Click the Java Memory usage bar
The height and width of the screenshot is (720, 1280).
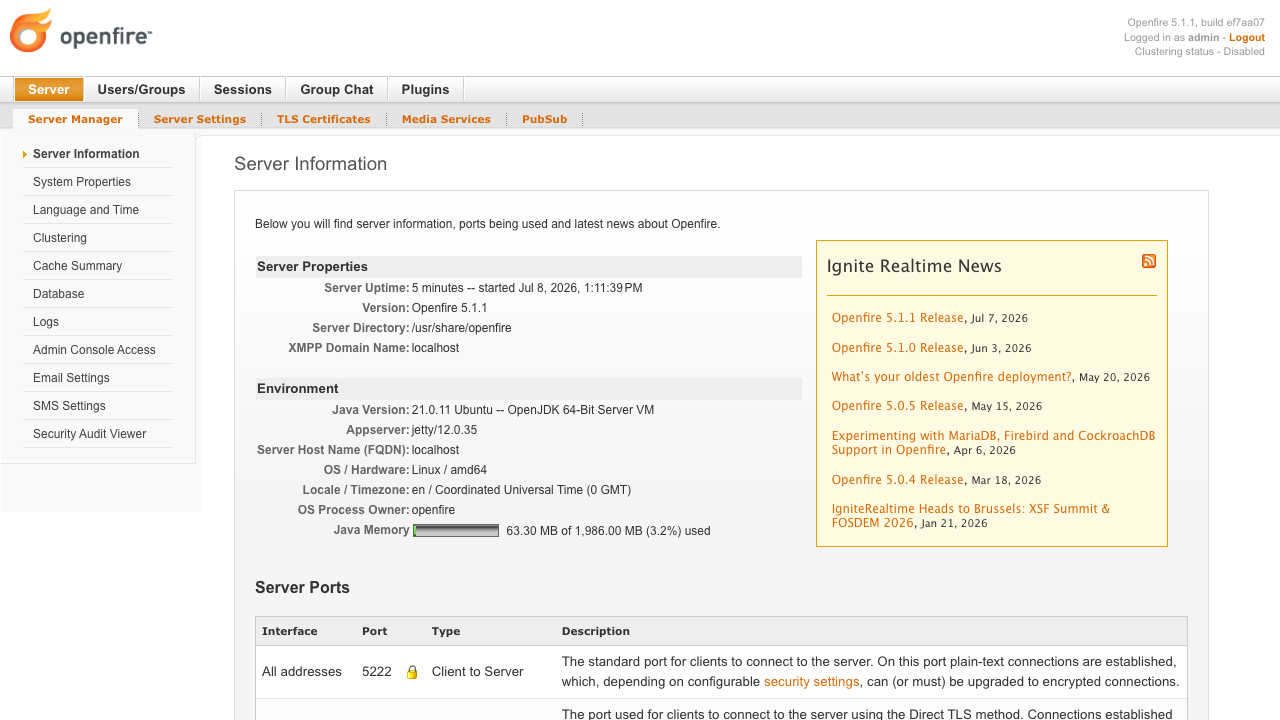click(456, 531)
